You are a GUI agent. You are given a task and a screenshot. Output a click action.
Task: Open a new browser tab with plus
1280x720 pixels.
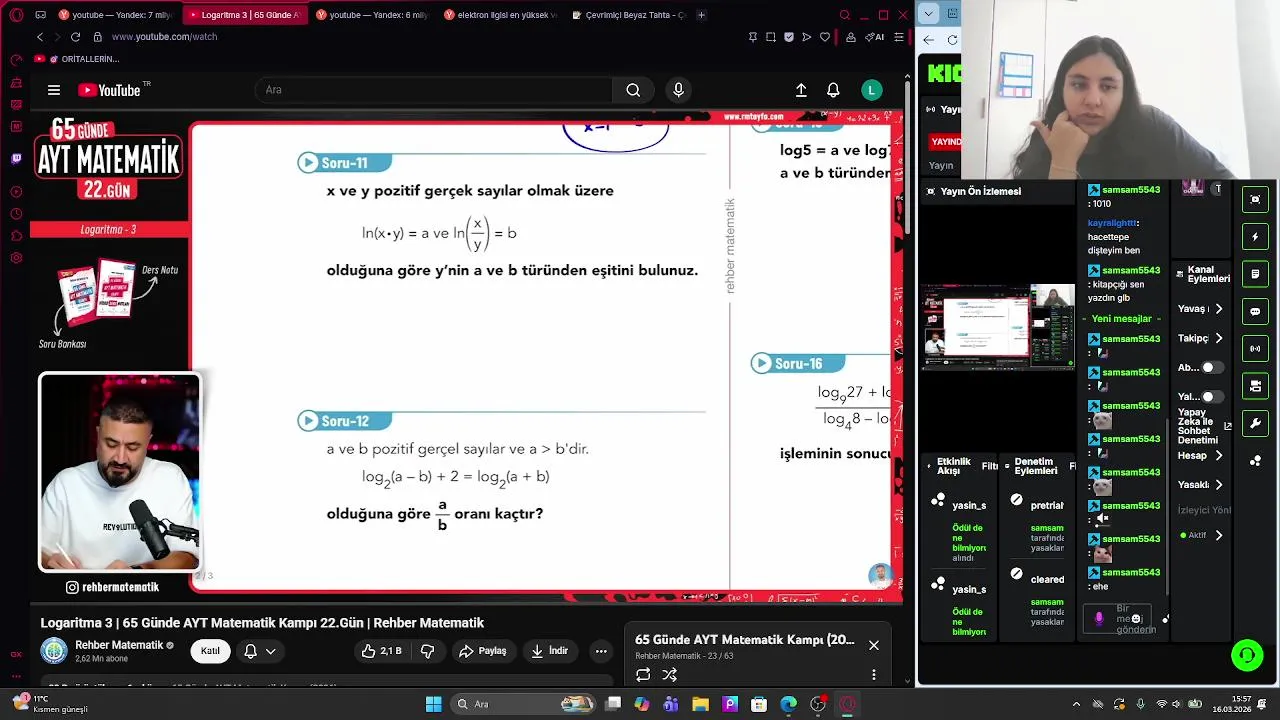tap(701, 15)
